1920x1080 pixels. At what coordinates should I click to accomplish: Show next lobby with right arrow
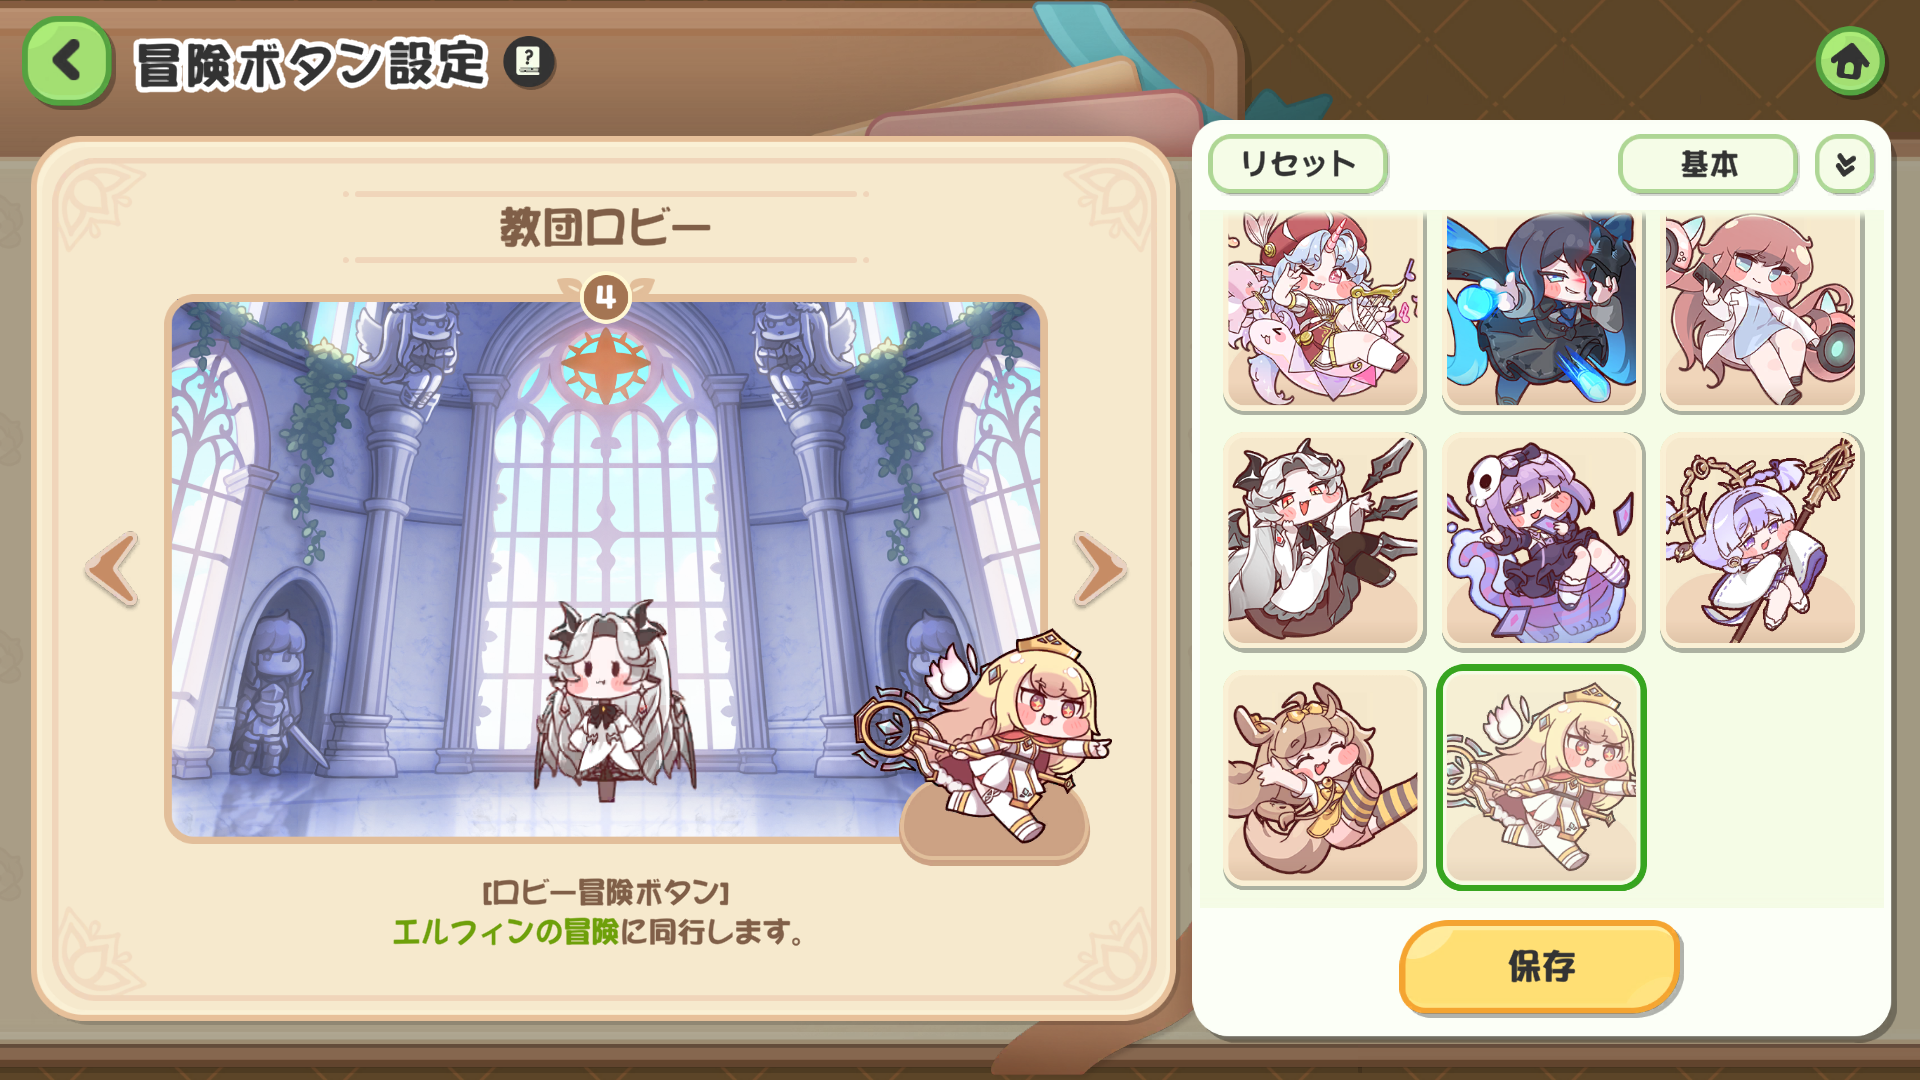1099,569
